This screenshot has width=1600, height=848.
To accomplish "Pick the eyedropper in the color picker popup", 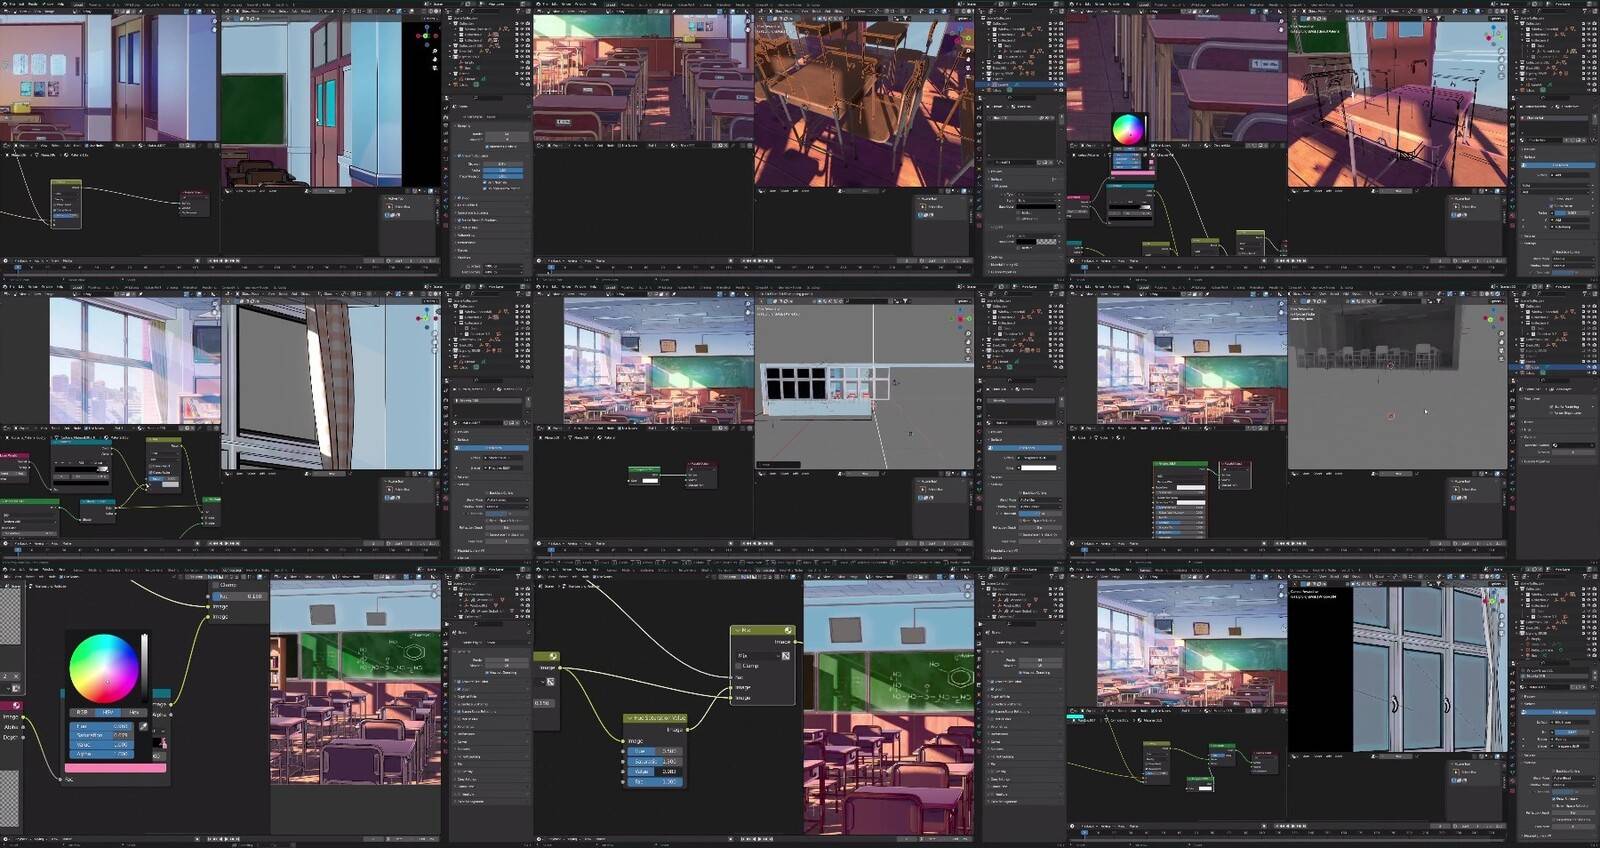I will [x=143, y=727].
